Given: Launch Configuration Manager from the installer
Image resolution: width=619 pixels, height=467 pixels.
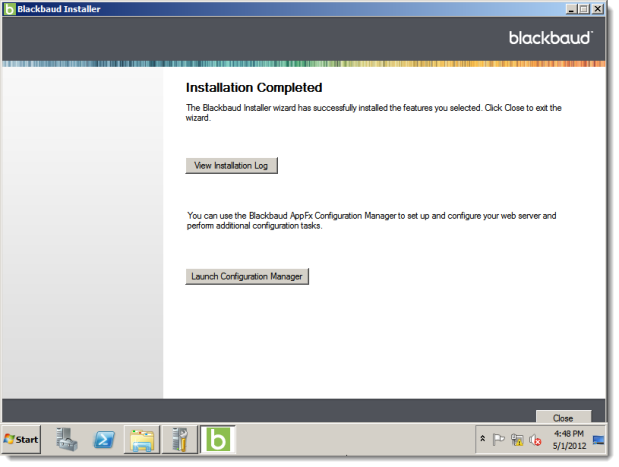Looking at the screenshot, I should point(247,276).
